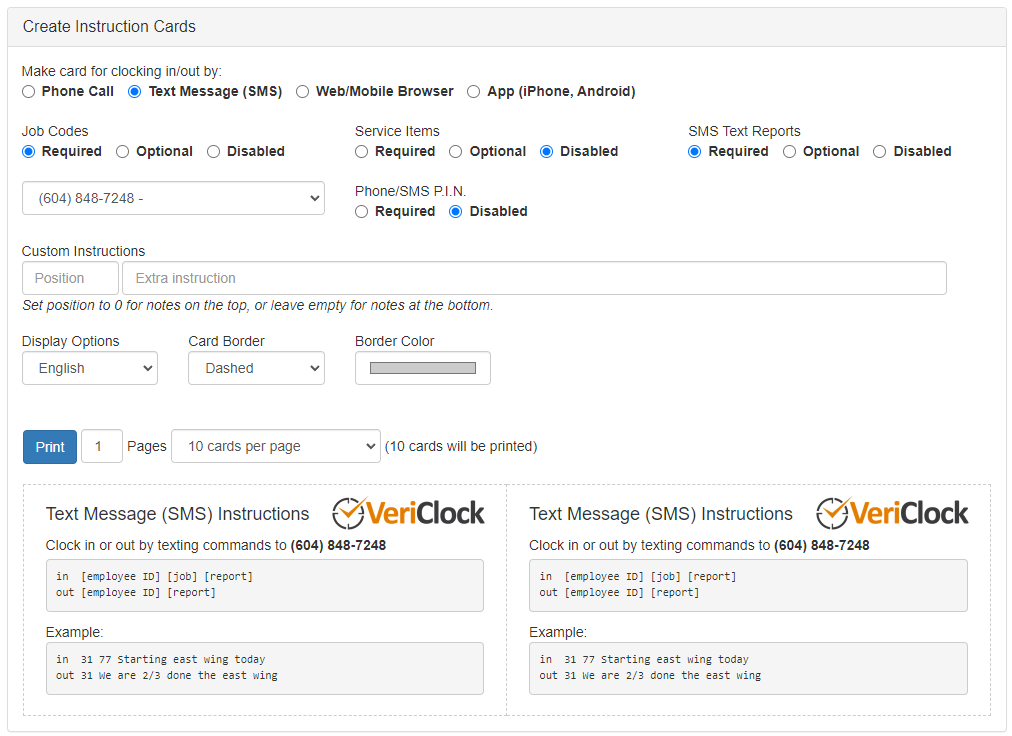Screen dimensions: 1012x736
Task: Click the VeriClock logo on the right card
Action: click(892, 513)
